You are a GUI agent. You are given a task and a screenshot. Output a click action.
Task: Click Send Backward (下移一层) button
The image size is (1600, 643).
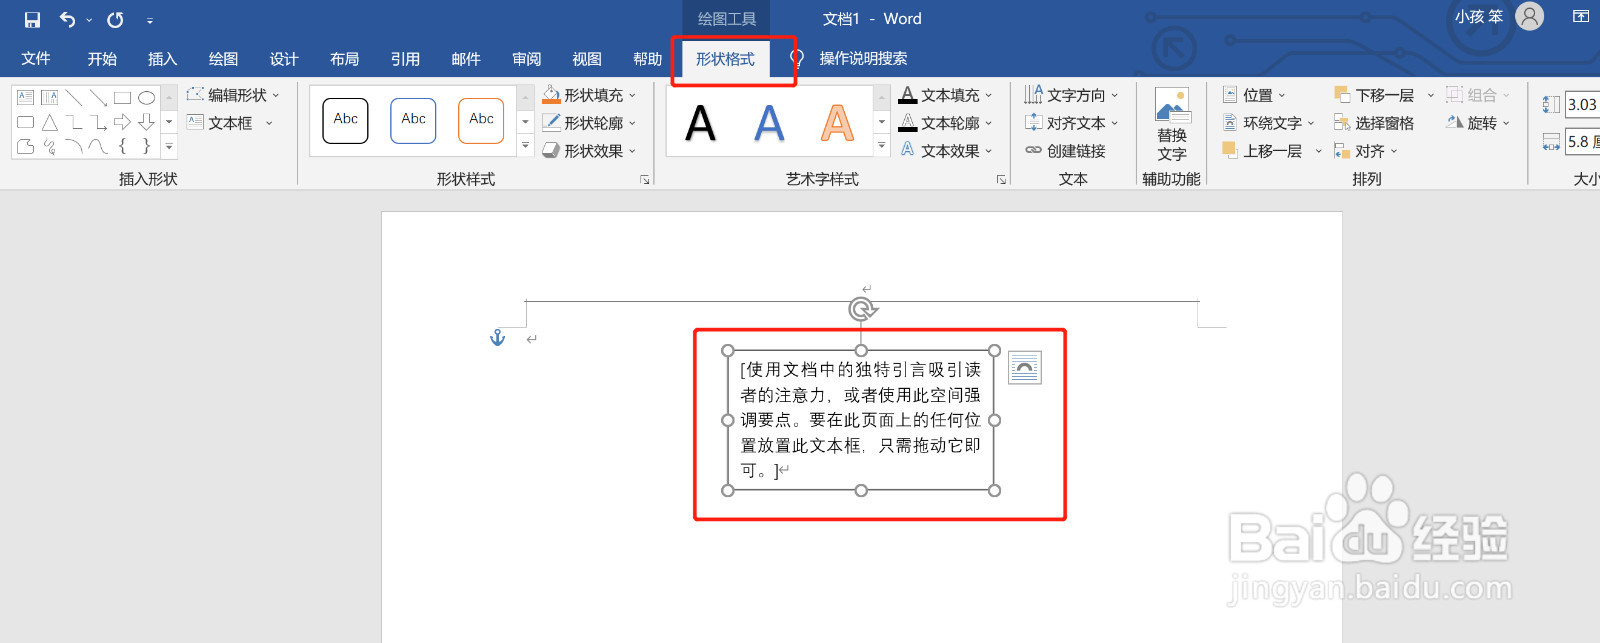coord(1374,95)
